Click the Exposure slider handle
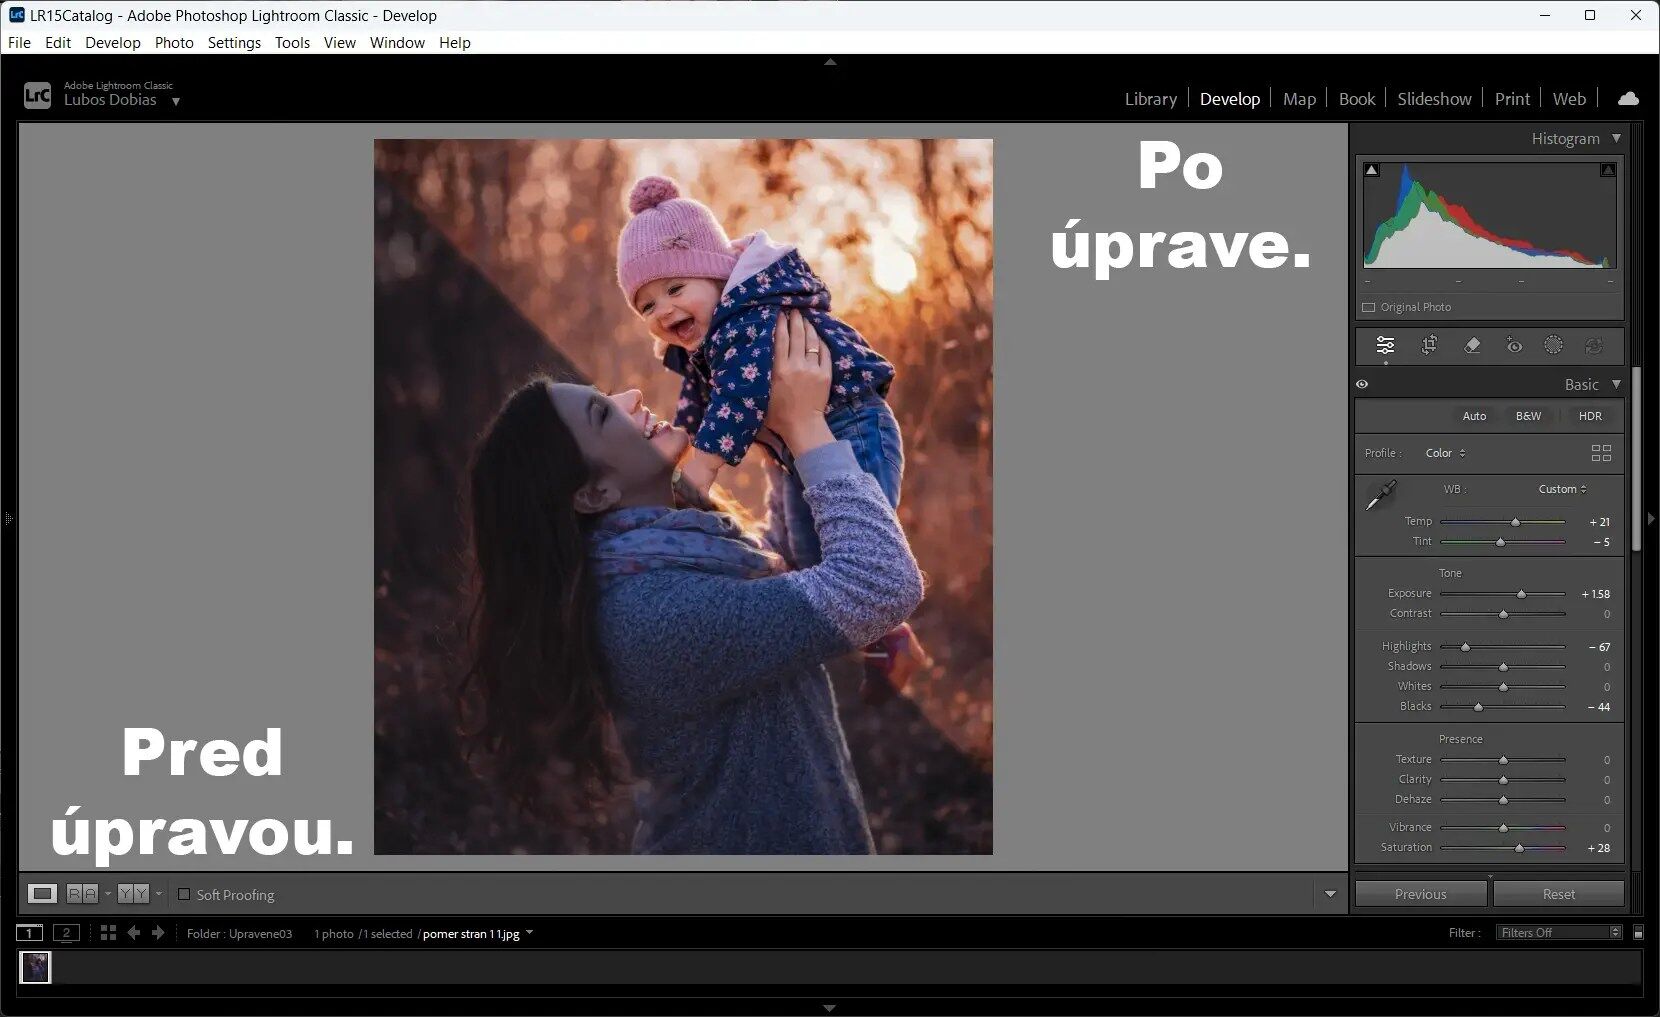Image resolution: width=1660 pixels, height=1017 pixels. [x=1521, y=594]
